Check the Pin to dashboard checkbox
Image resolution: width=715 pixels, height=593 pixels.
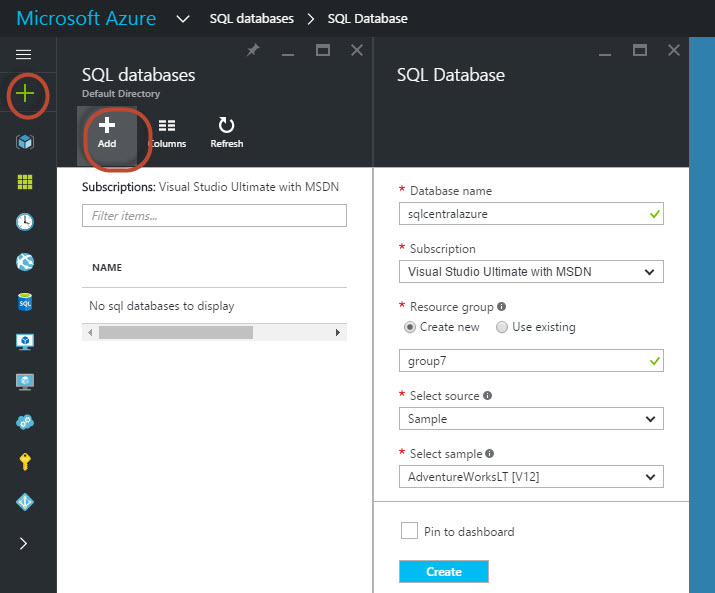pyautogui.click(x=409, y=531)
